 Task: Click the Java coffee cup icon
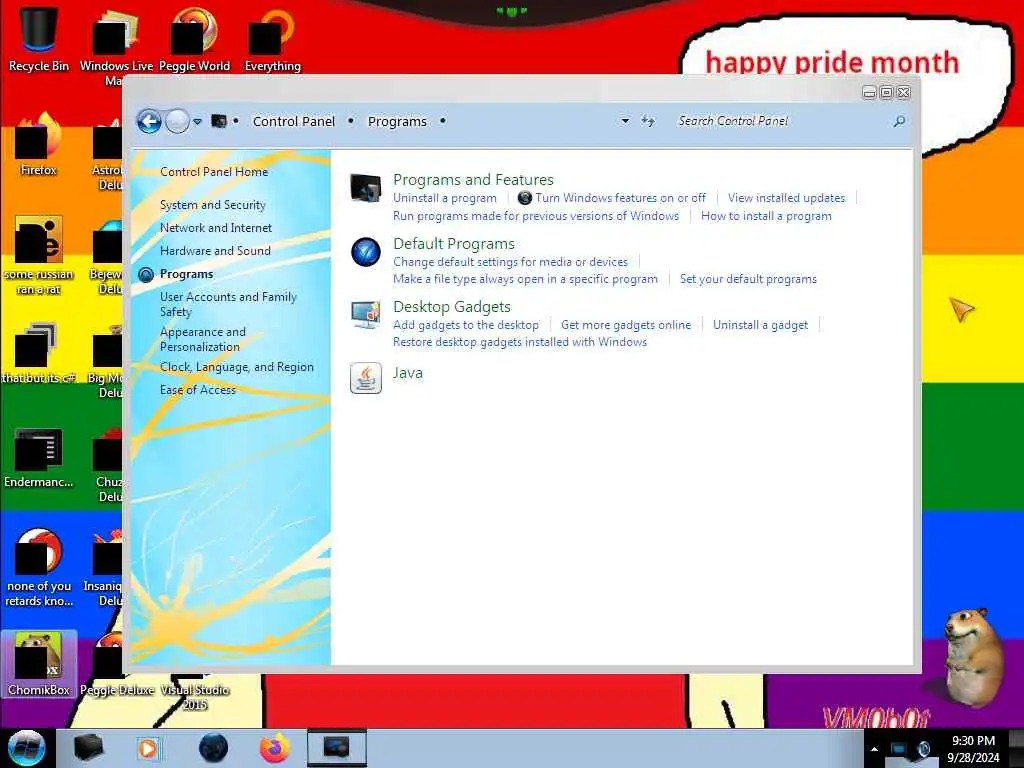[366, 378]
